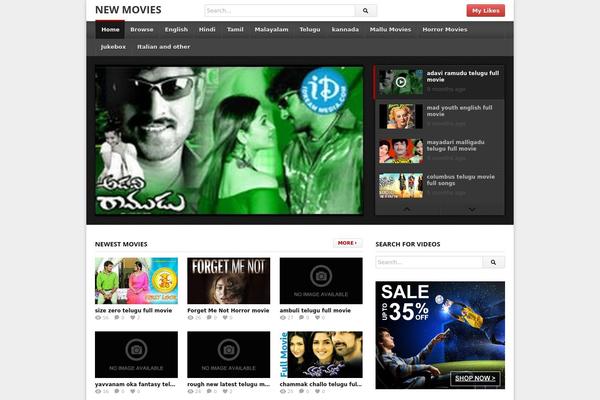
Task: Click the eye icon under yavvanam oka fantasy
Action: 98,392
